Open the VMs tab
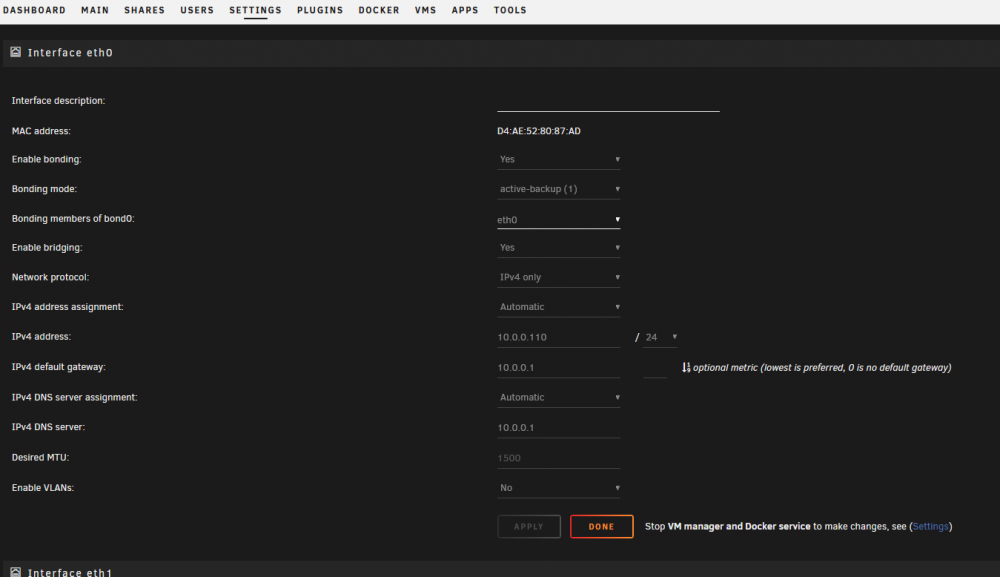The image size is (1000, 577). [425, 10]
